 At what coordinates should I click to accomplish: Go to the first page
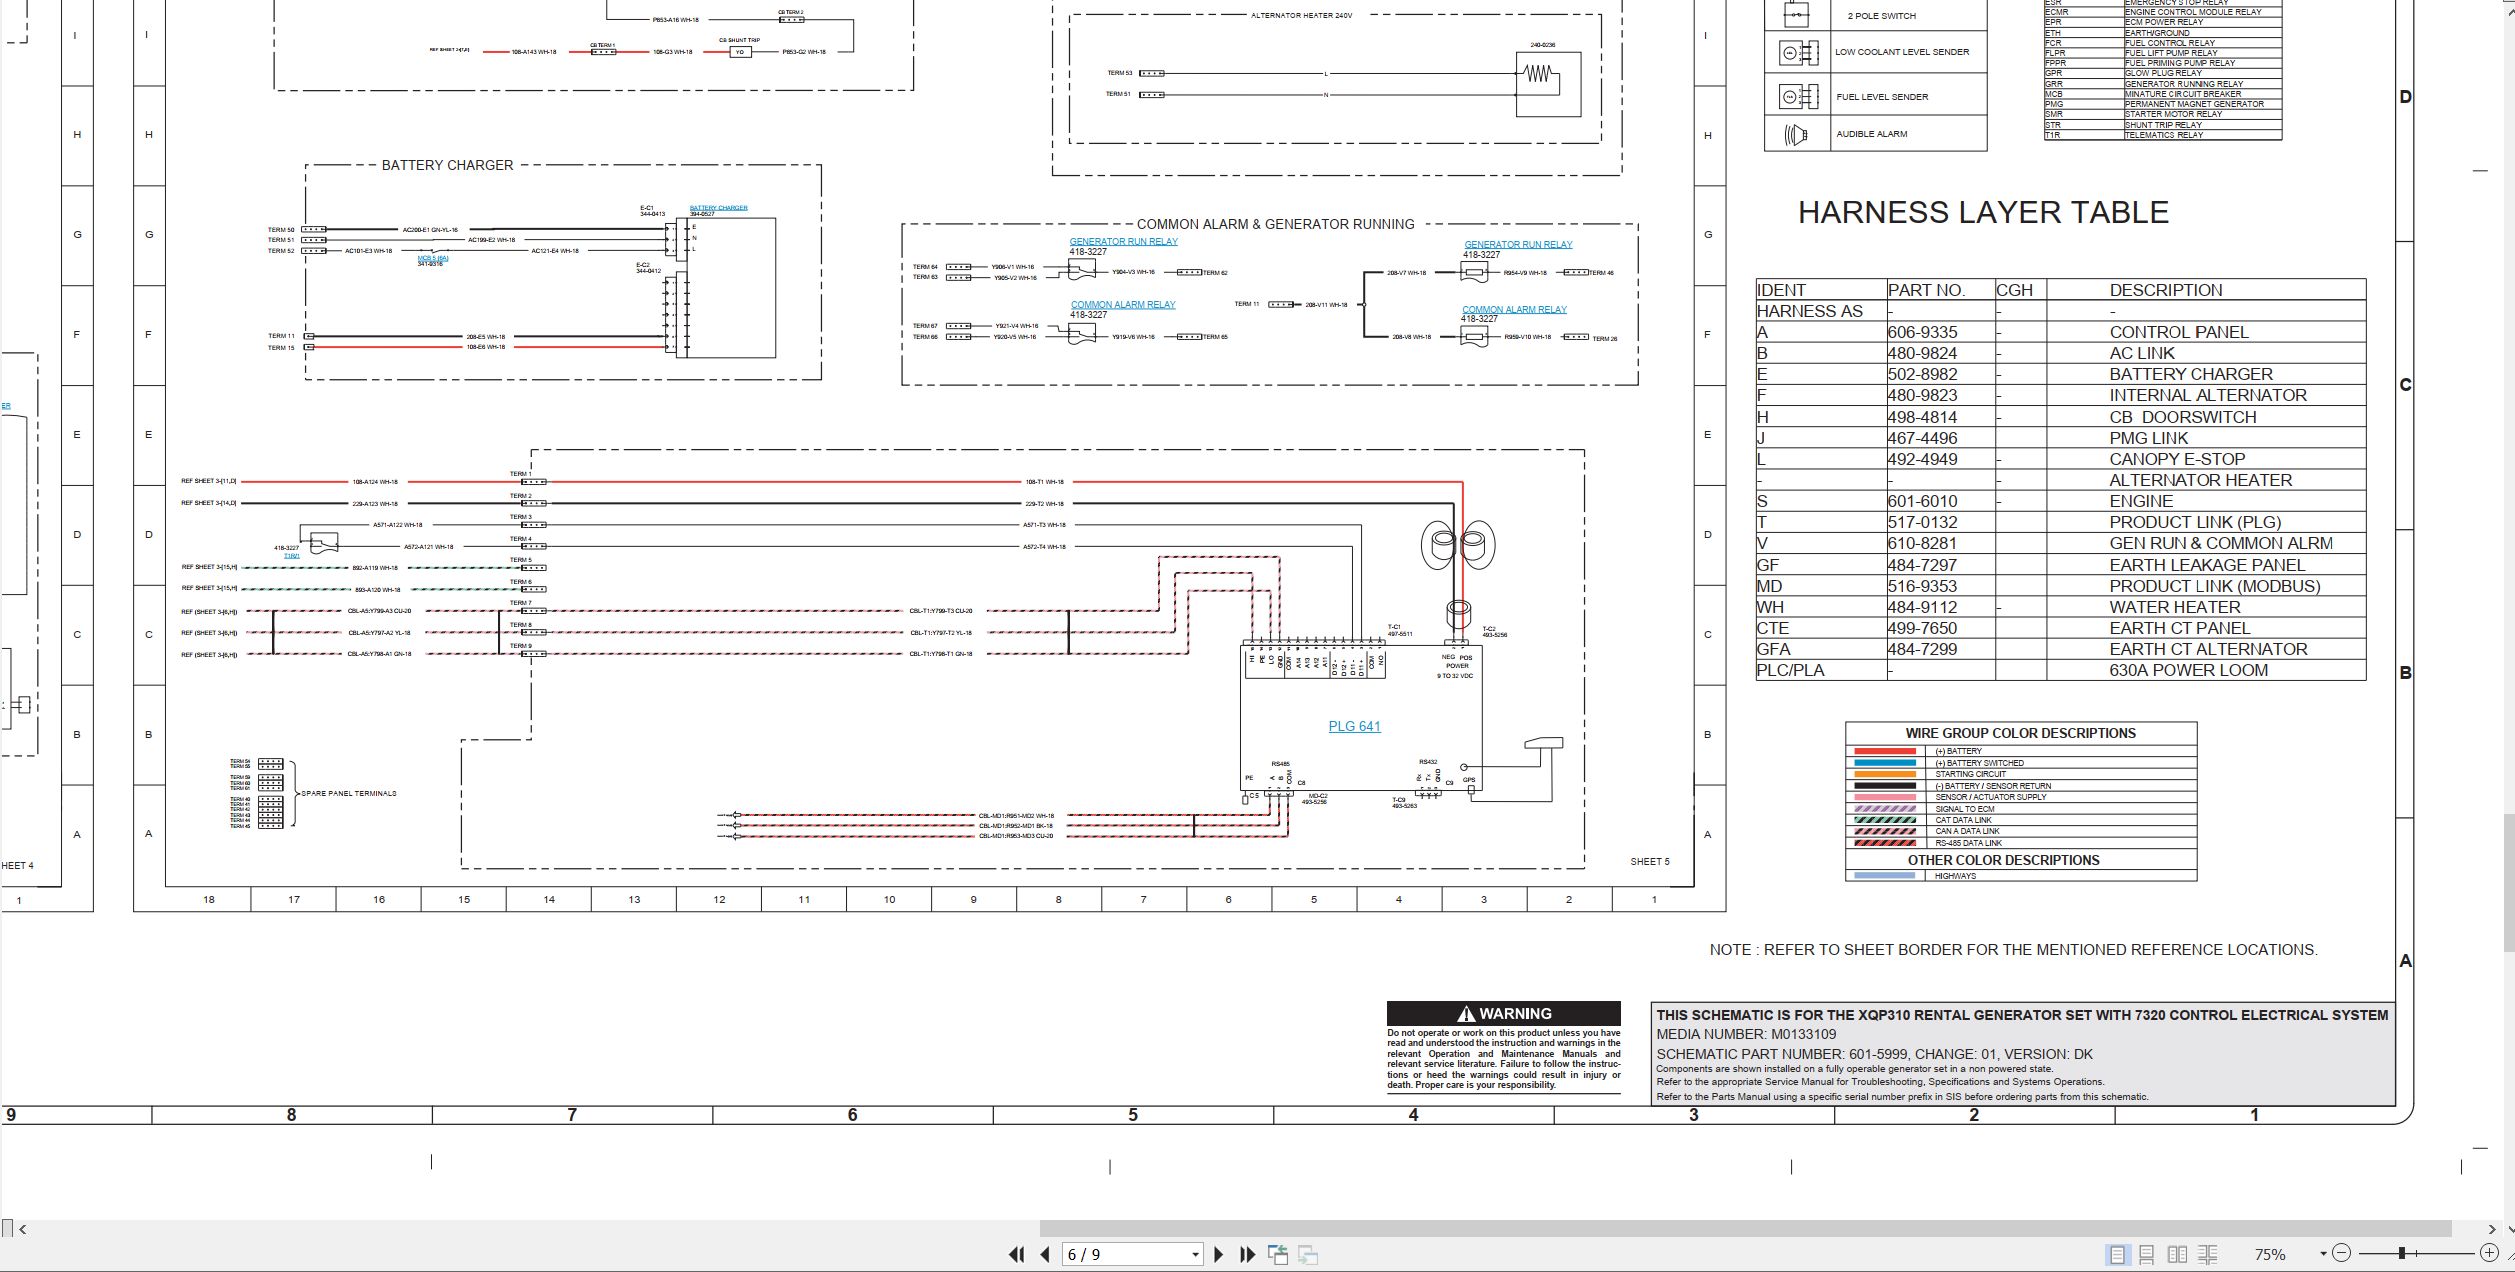pyautogui.click(x=1016, y=1254)
